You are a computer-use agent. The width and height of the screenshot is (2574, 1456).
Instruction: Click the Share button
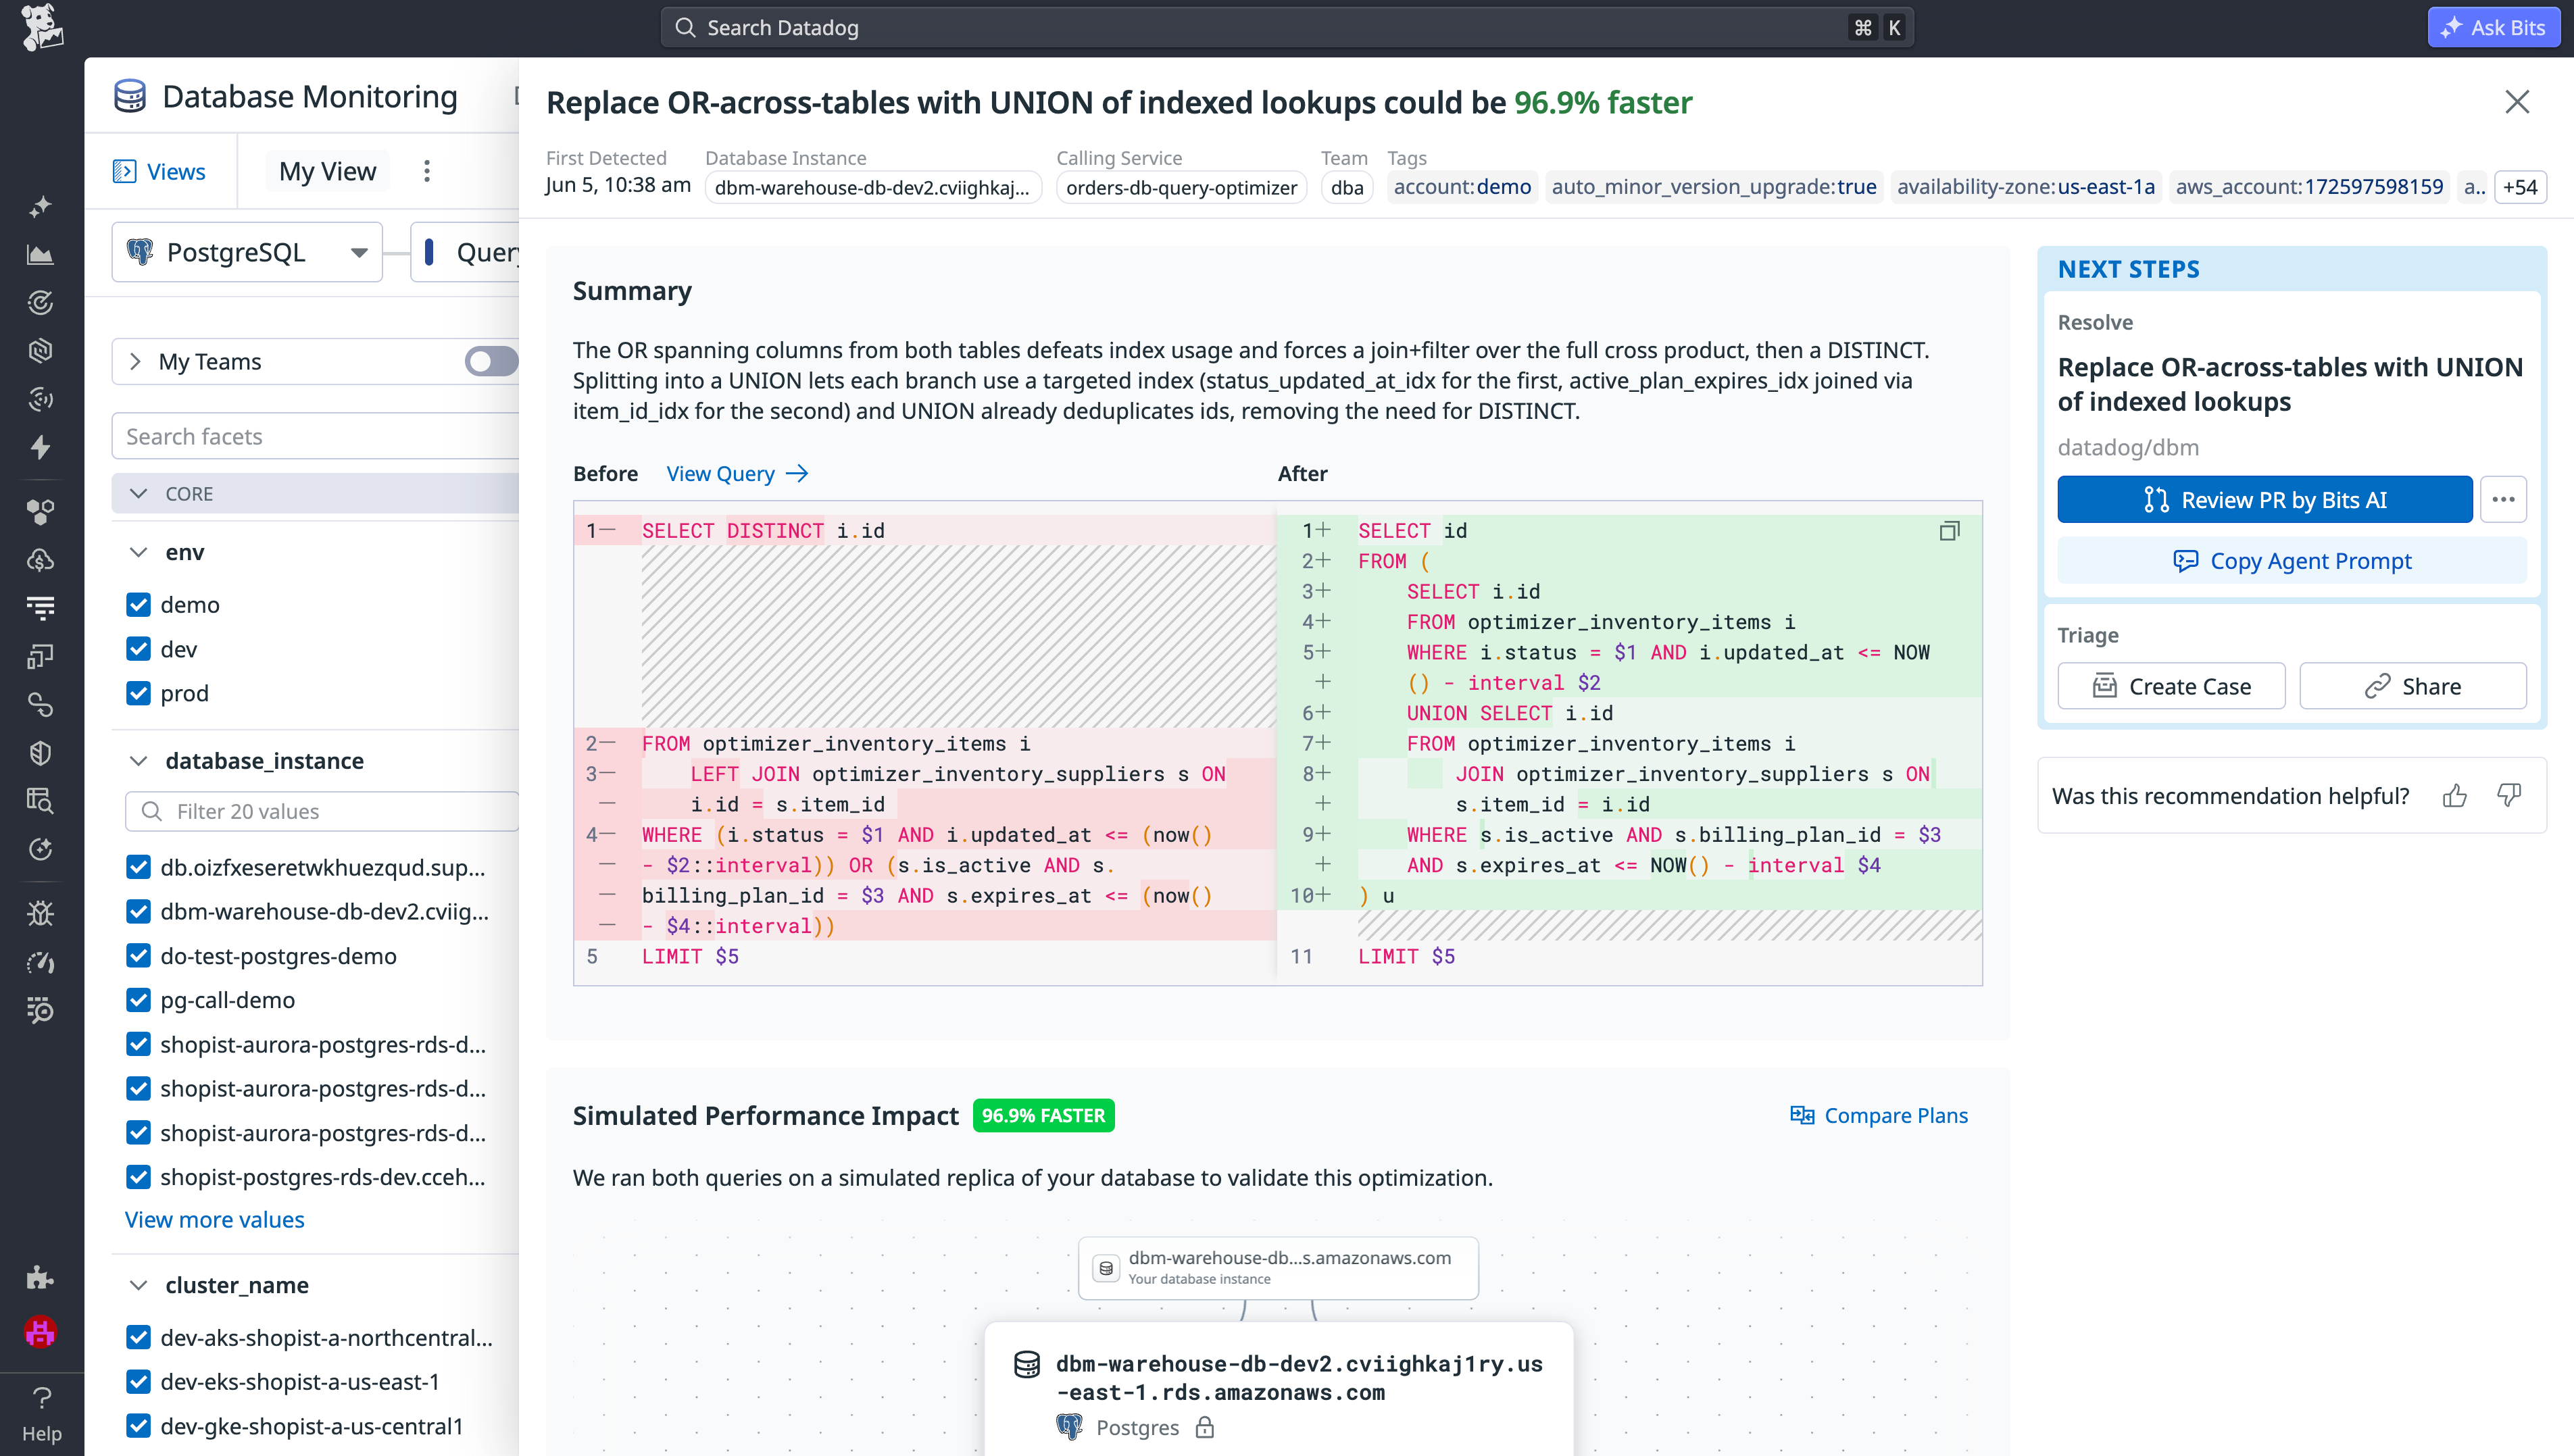2412,686
